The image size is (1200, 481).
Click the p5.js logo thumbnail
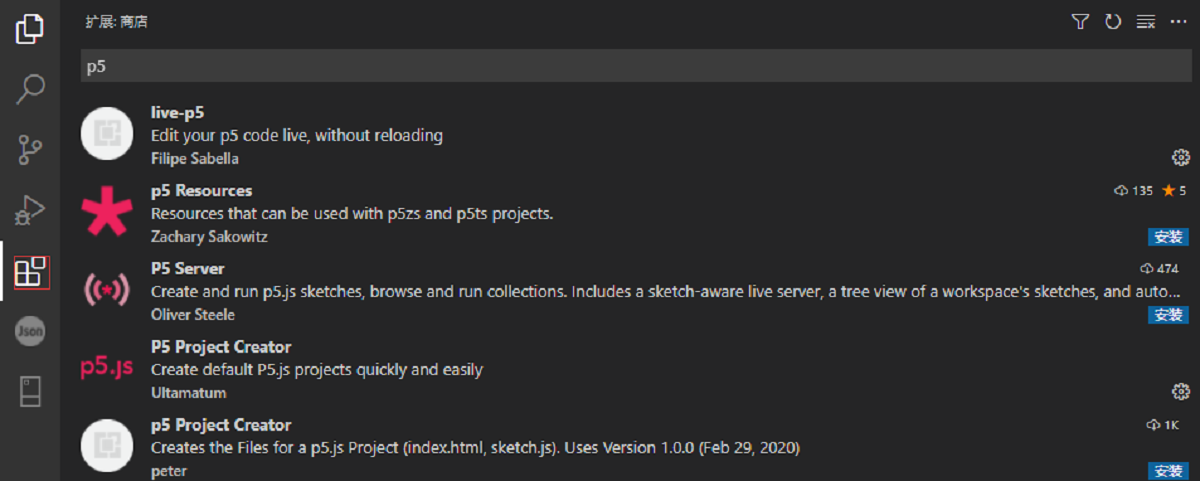(x=107, y=368)
